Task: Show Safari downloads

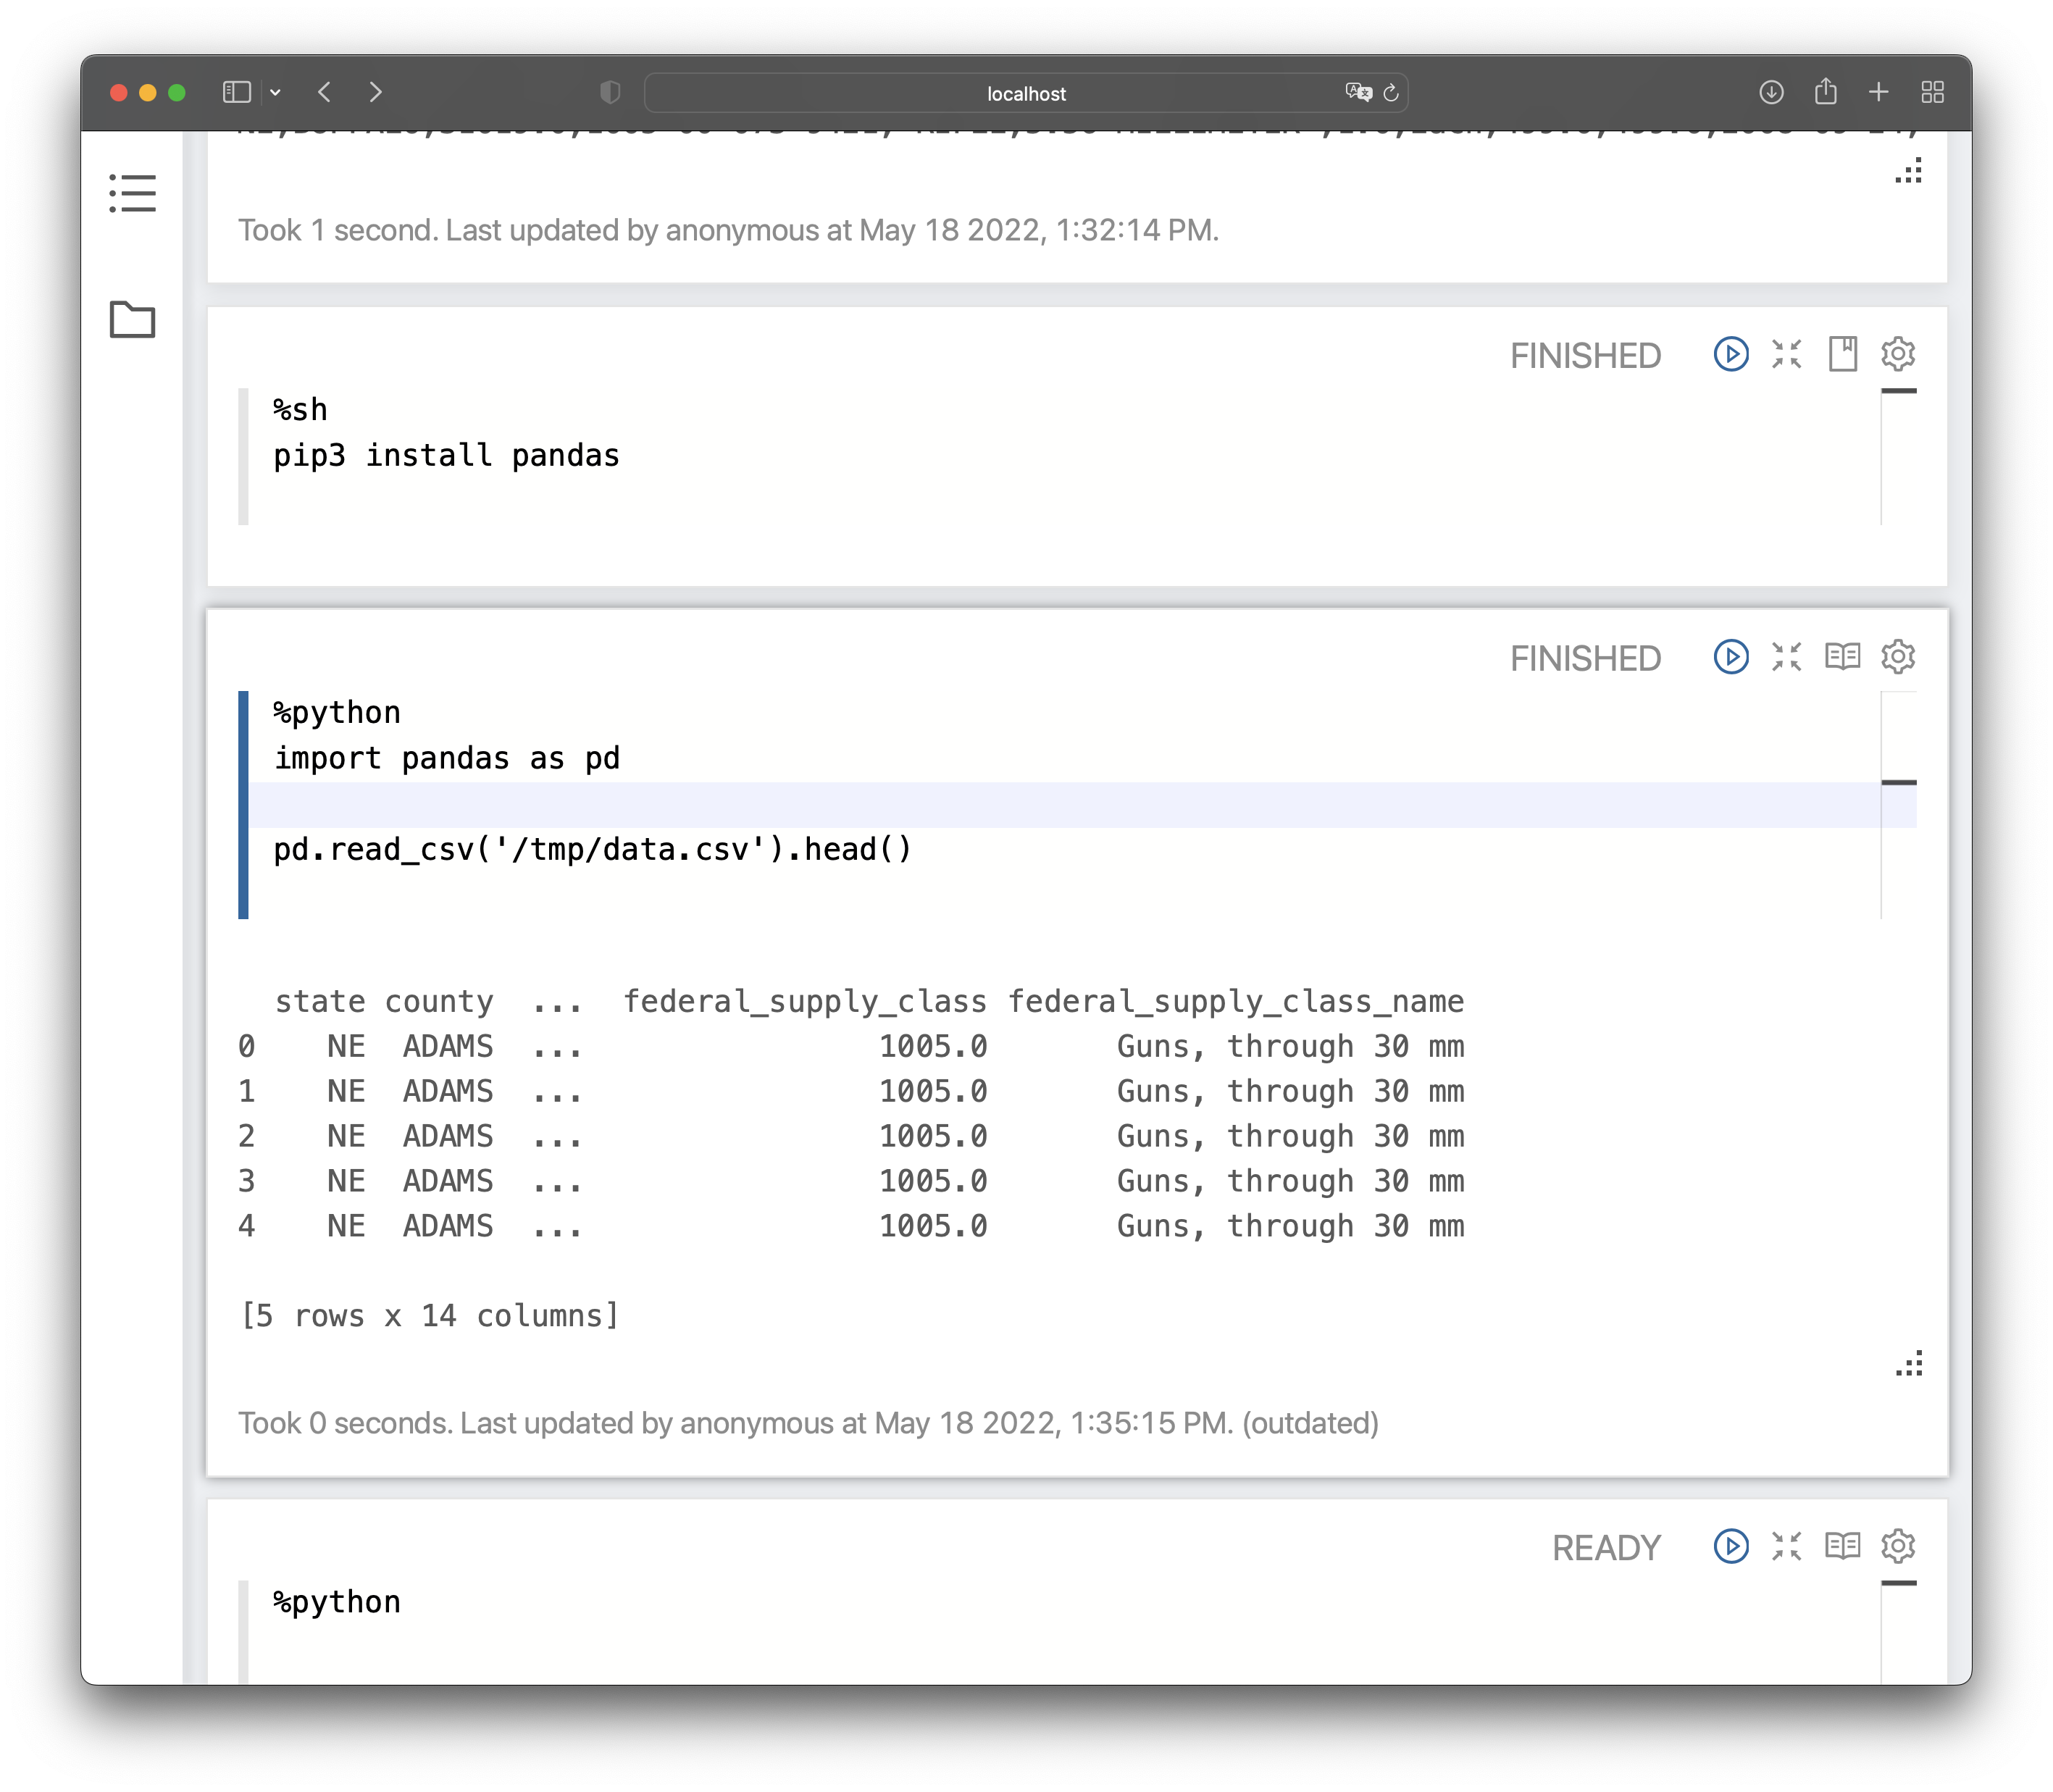Action: click(1771, 92)
